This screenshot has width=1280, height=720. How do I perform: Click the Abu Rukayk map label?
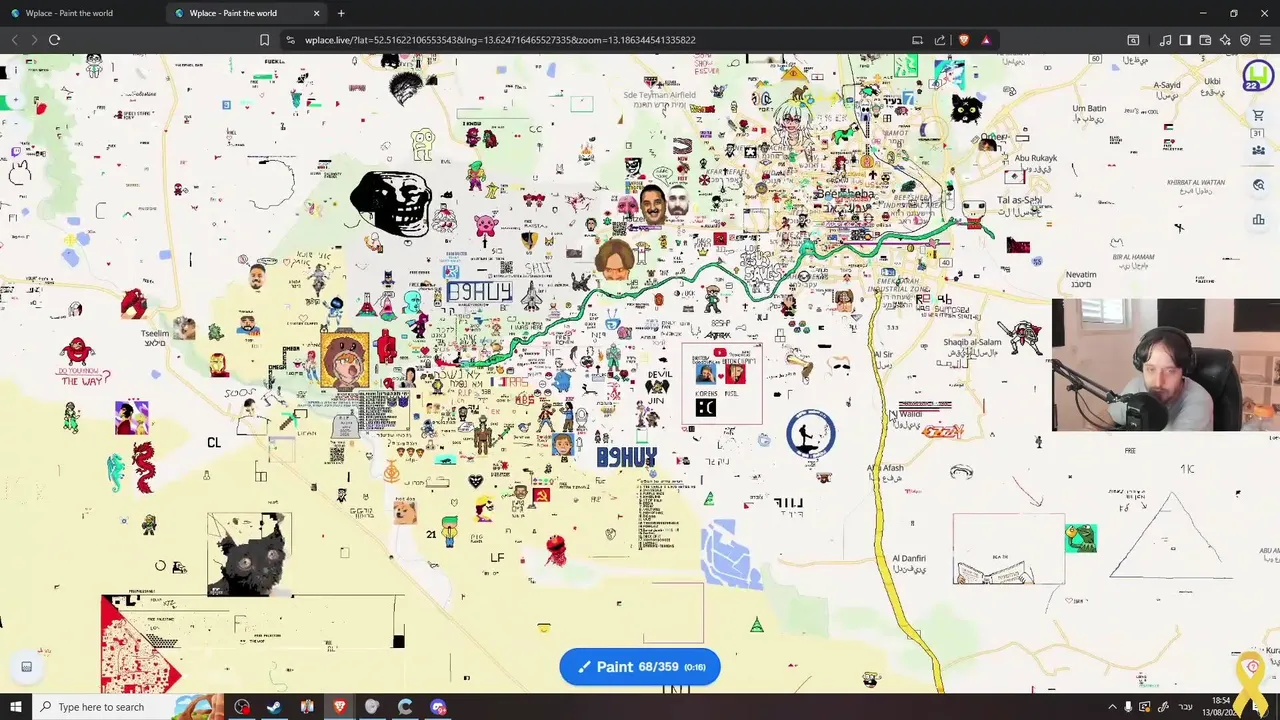[1035, 158]
